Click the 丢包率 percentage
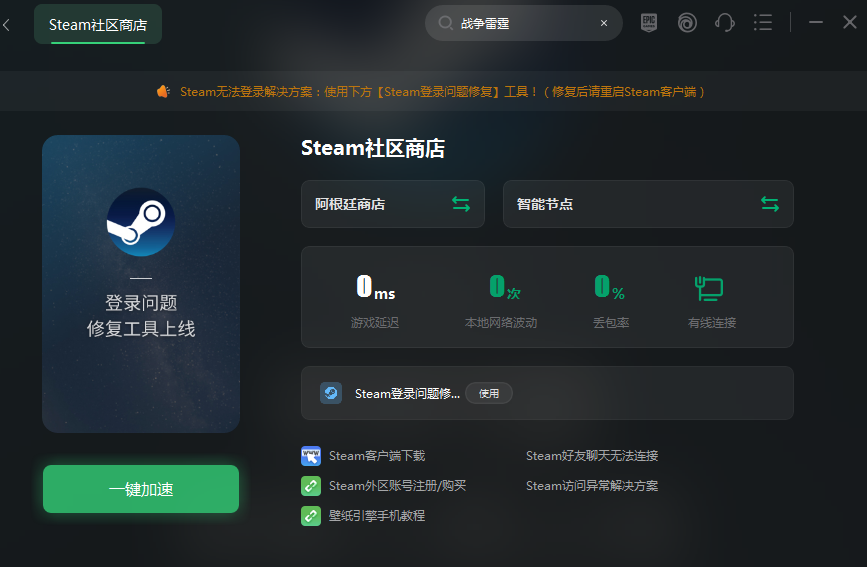This screenshot has width=867, height=567. click(x=609, y=287)
